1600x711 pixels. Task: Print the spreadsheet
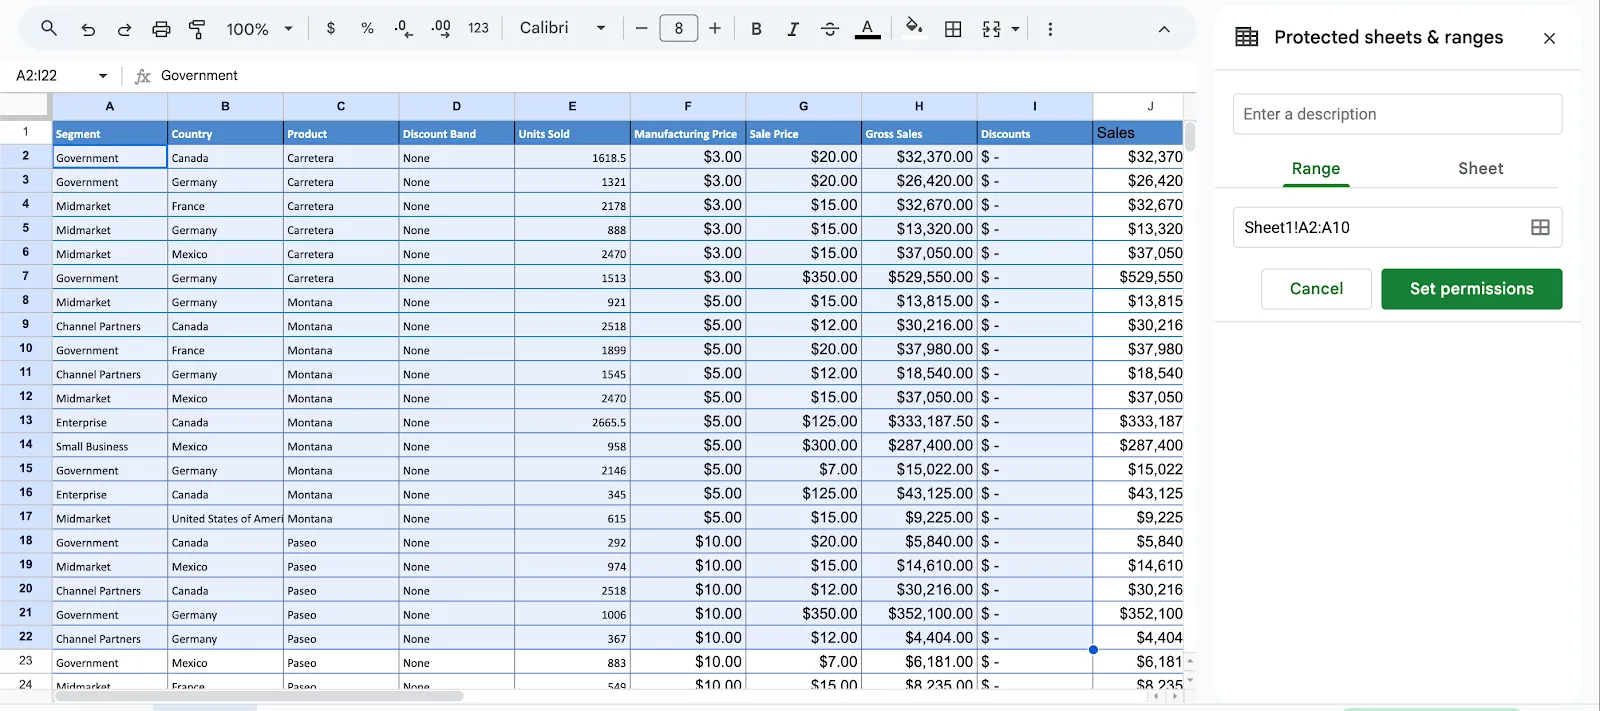(161, 29)
